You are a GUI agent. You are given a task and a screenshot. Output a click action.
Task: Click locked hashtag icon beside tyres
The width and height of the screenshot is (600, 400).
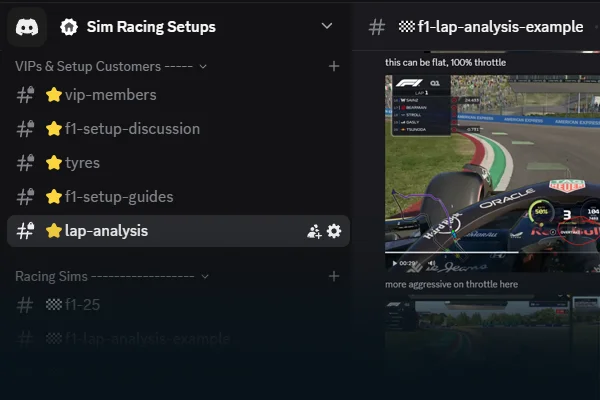(x=26, y=163)
